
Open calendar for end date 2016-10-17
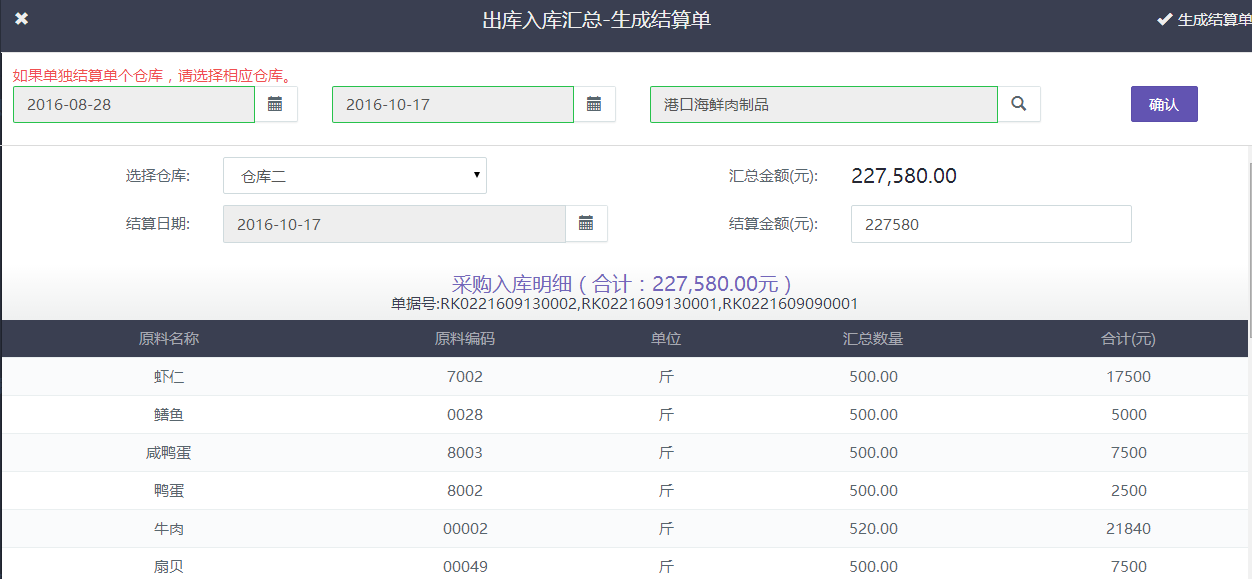coord(594,104)
